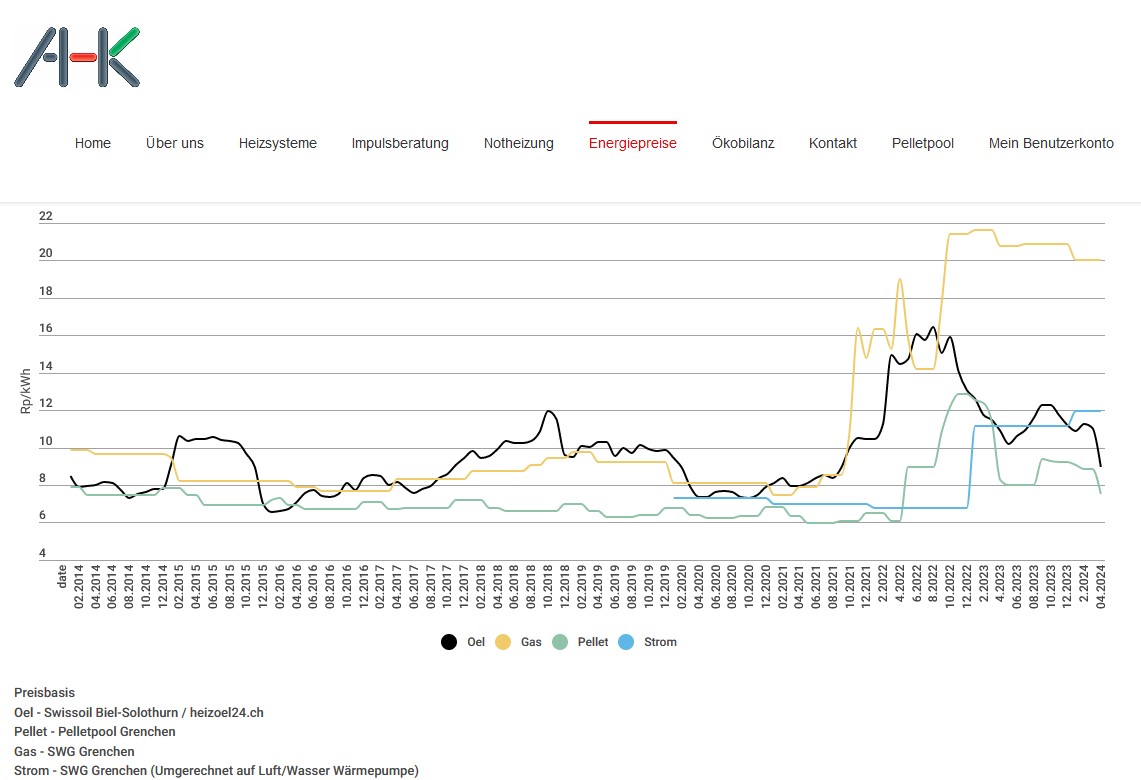Click 'Pellet - Pelletpool Grenchen' line

[x=95, y=731]
